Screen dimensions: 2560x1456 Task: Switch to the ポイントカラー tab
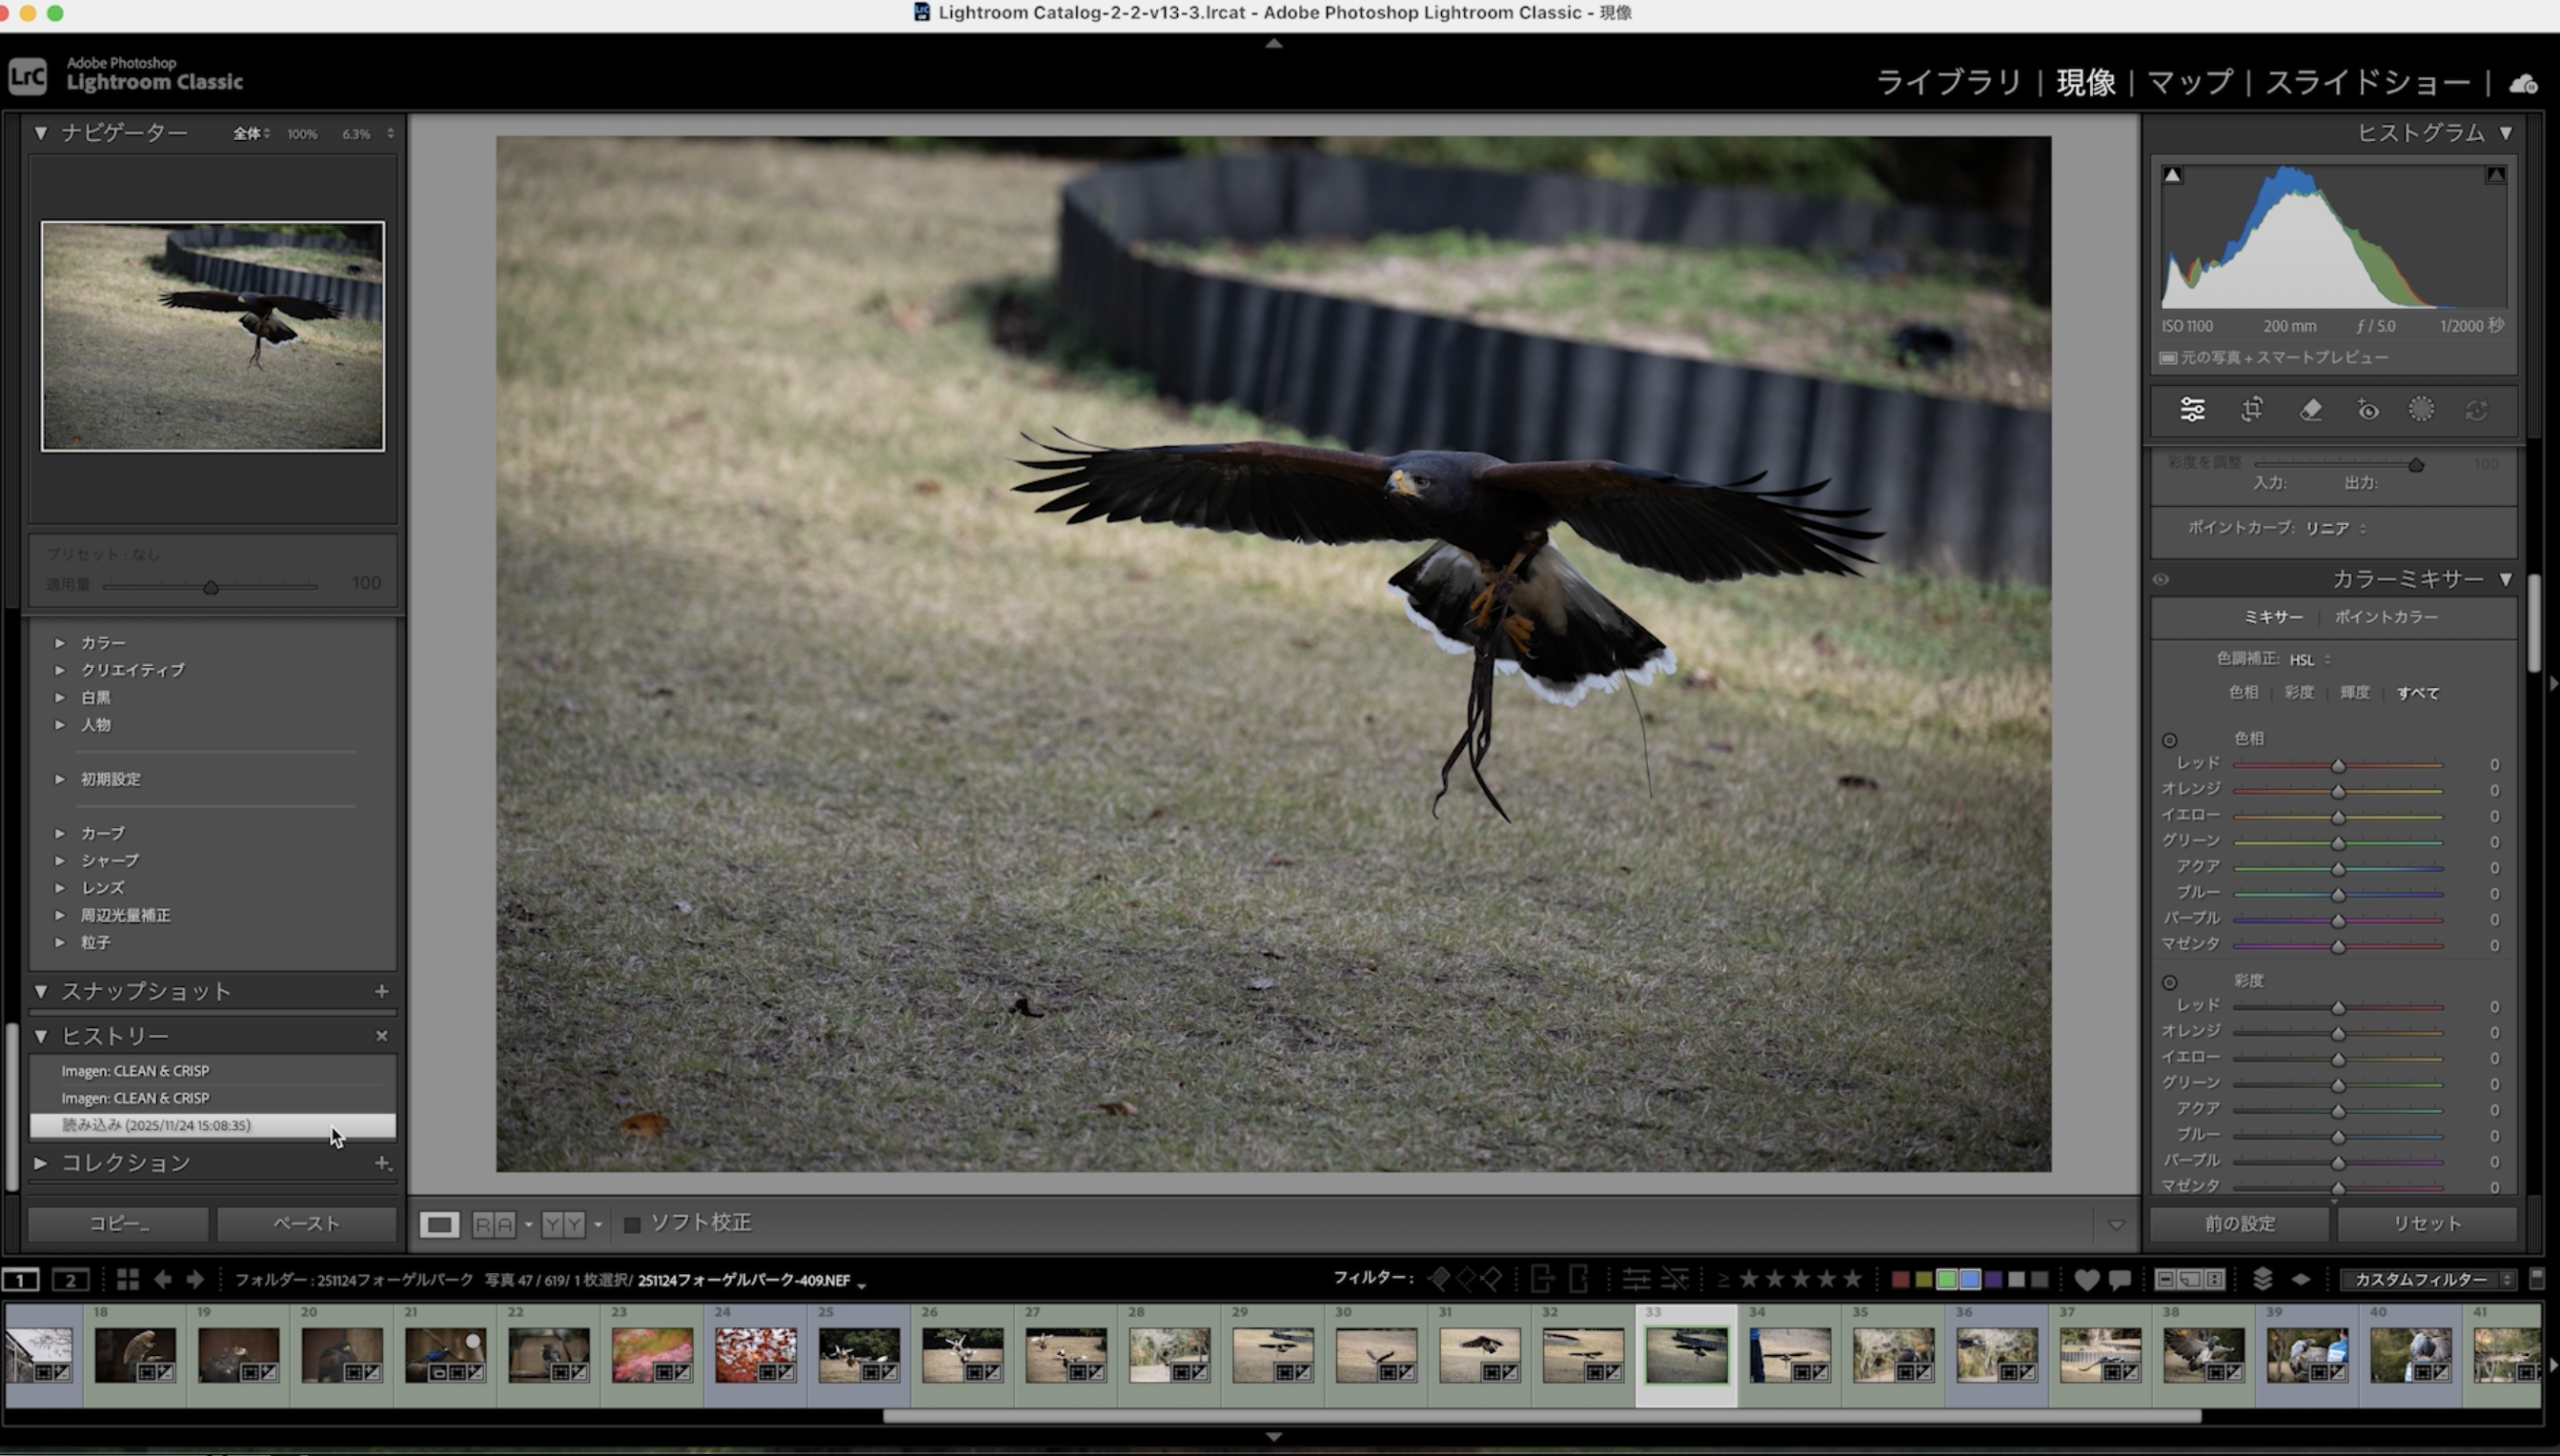[2385, 617]
